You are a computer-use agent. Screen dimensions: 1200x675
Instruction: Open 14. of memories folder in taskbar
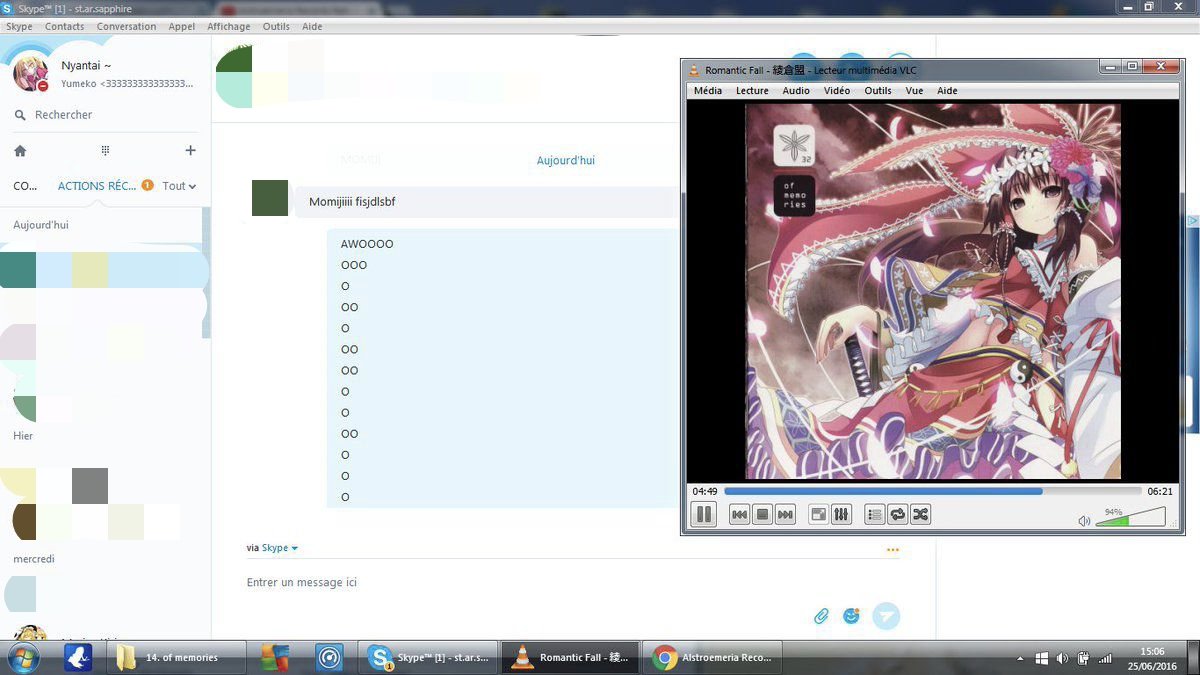pyautogui.click(x=174, y=657)
